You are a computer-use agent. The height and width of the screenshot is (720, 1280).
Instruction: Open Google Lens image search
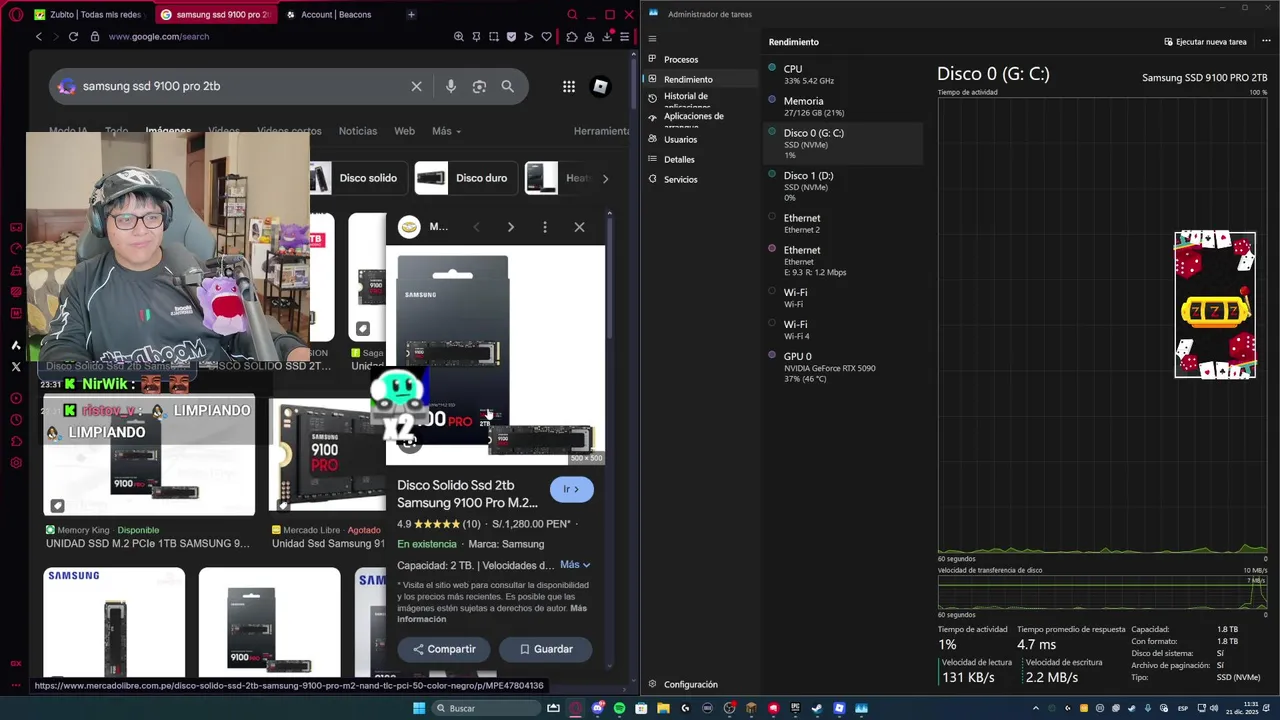click(x=479, y=87)
